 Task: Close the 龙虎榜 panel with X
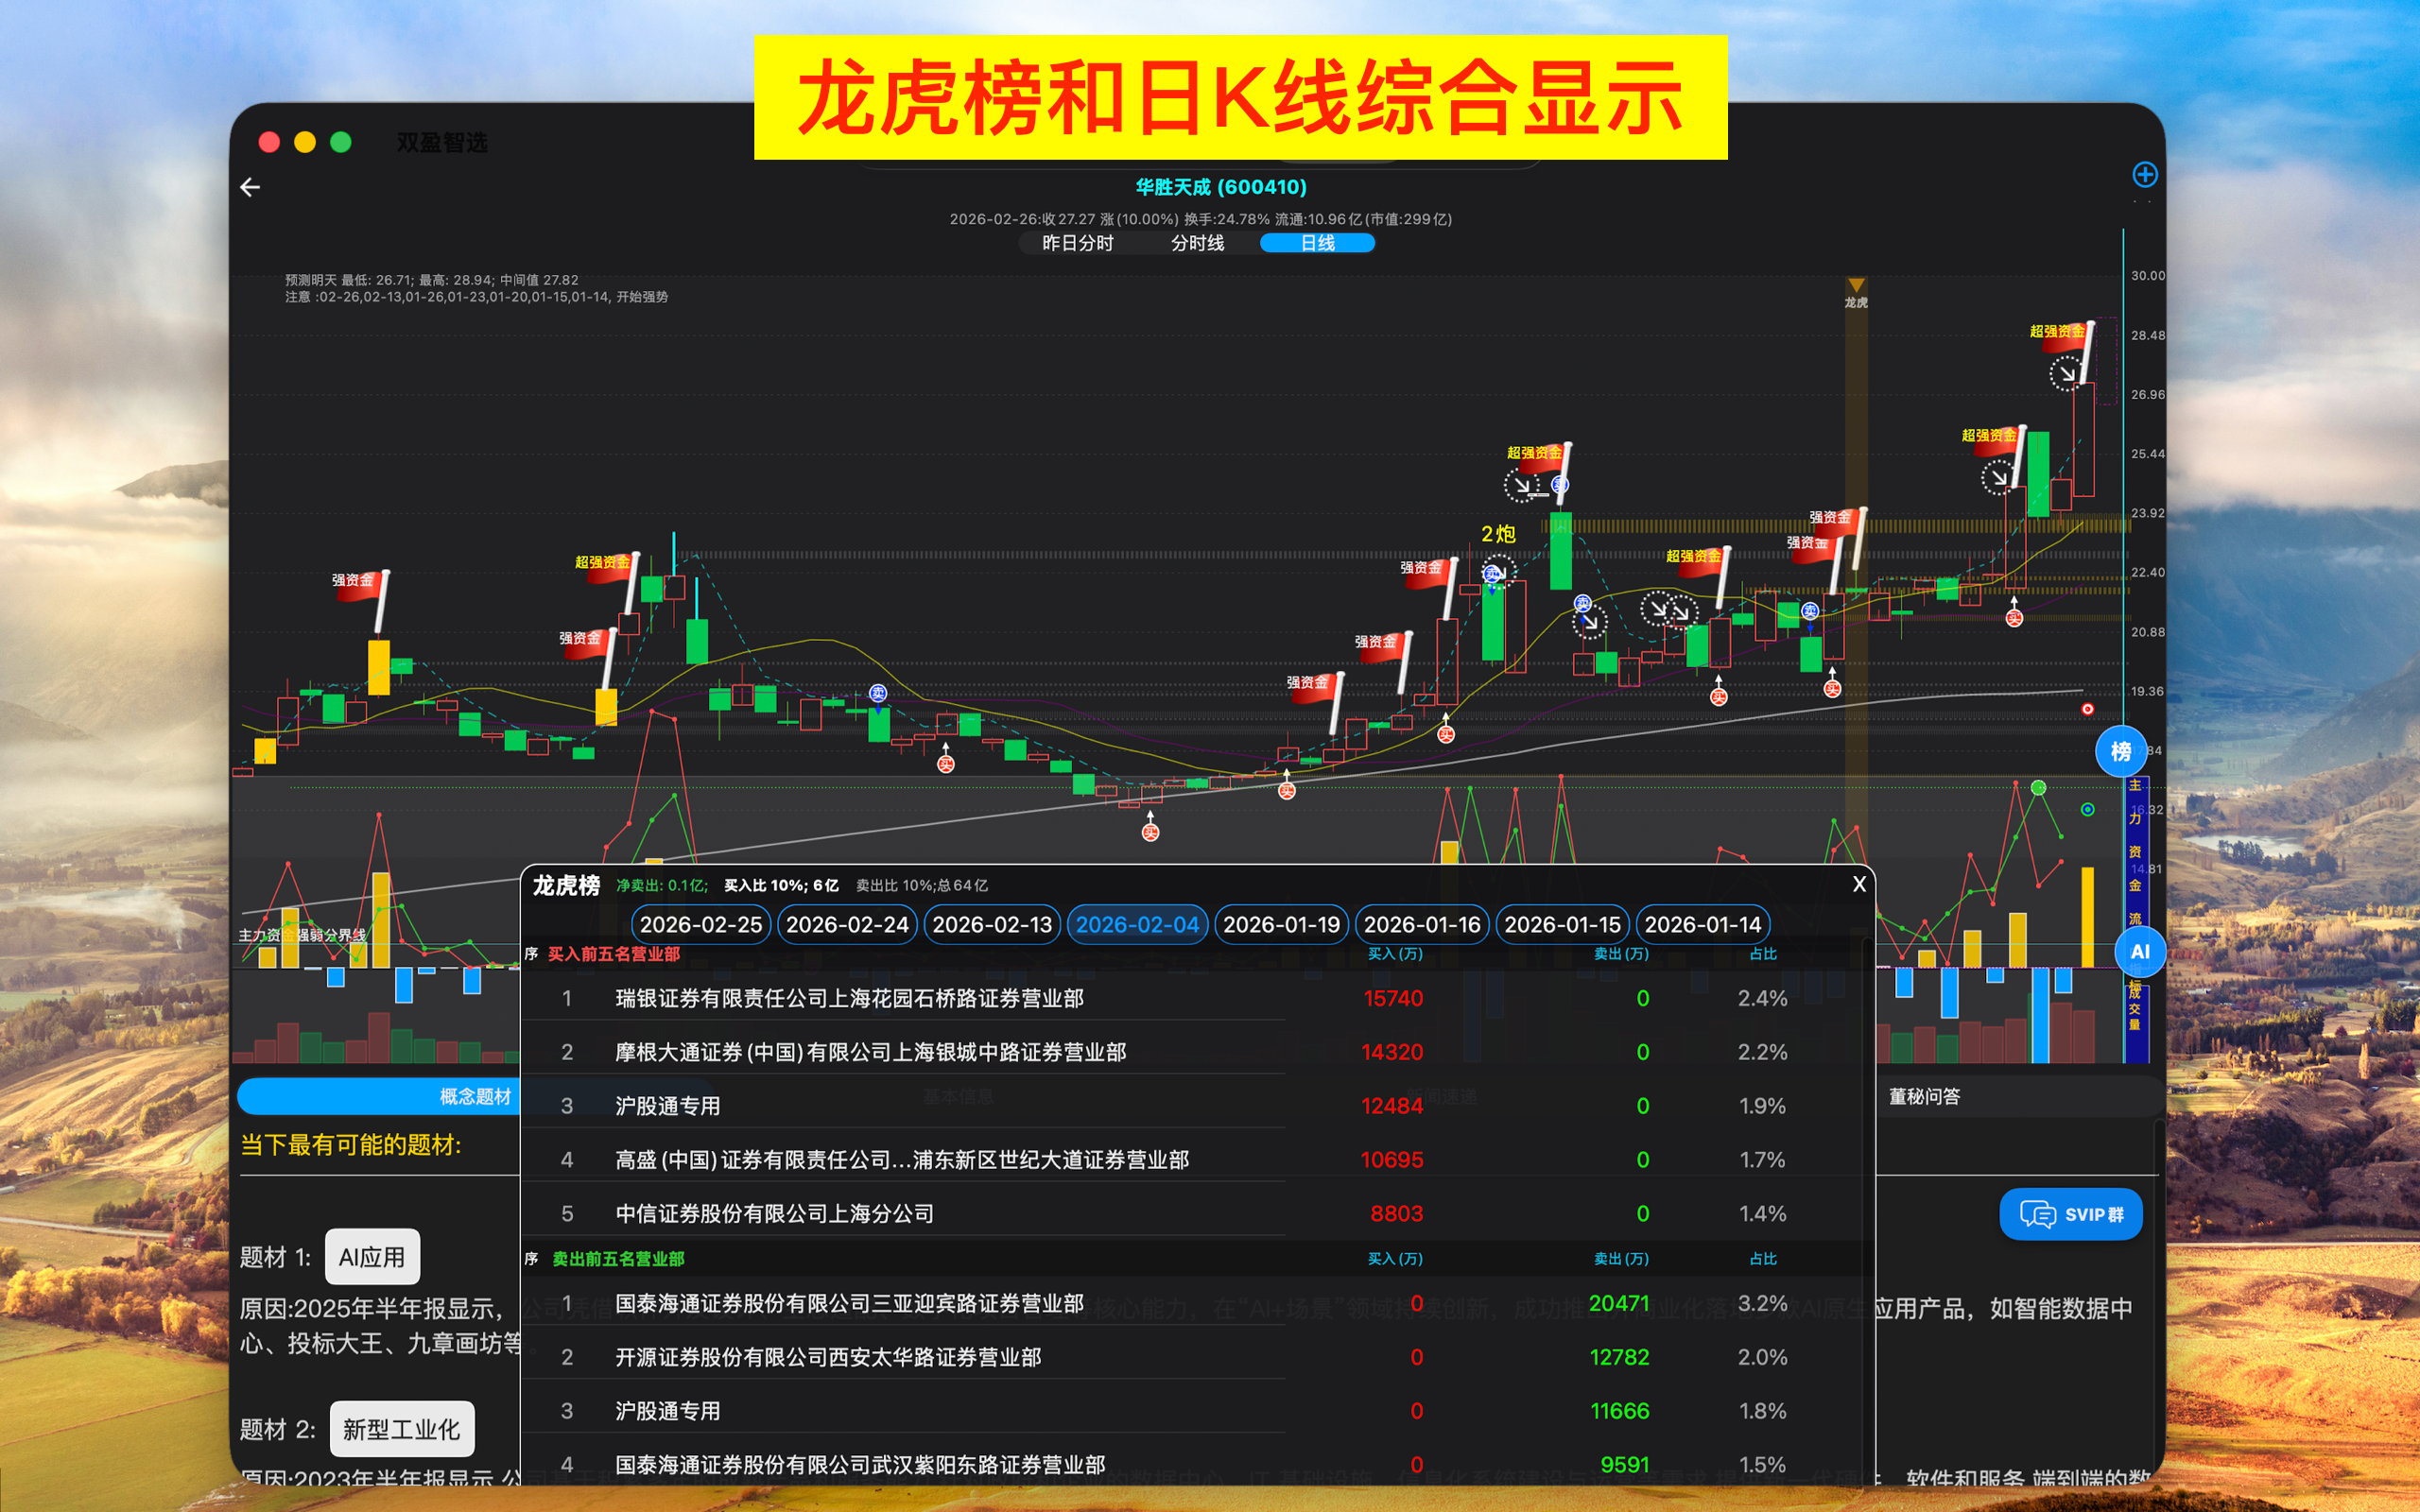[x=1859, y=884]
